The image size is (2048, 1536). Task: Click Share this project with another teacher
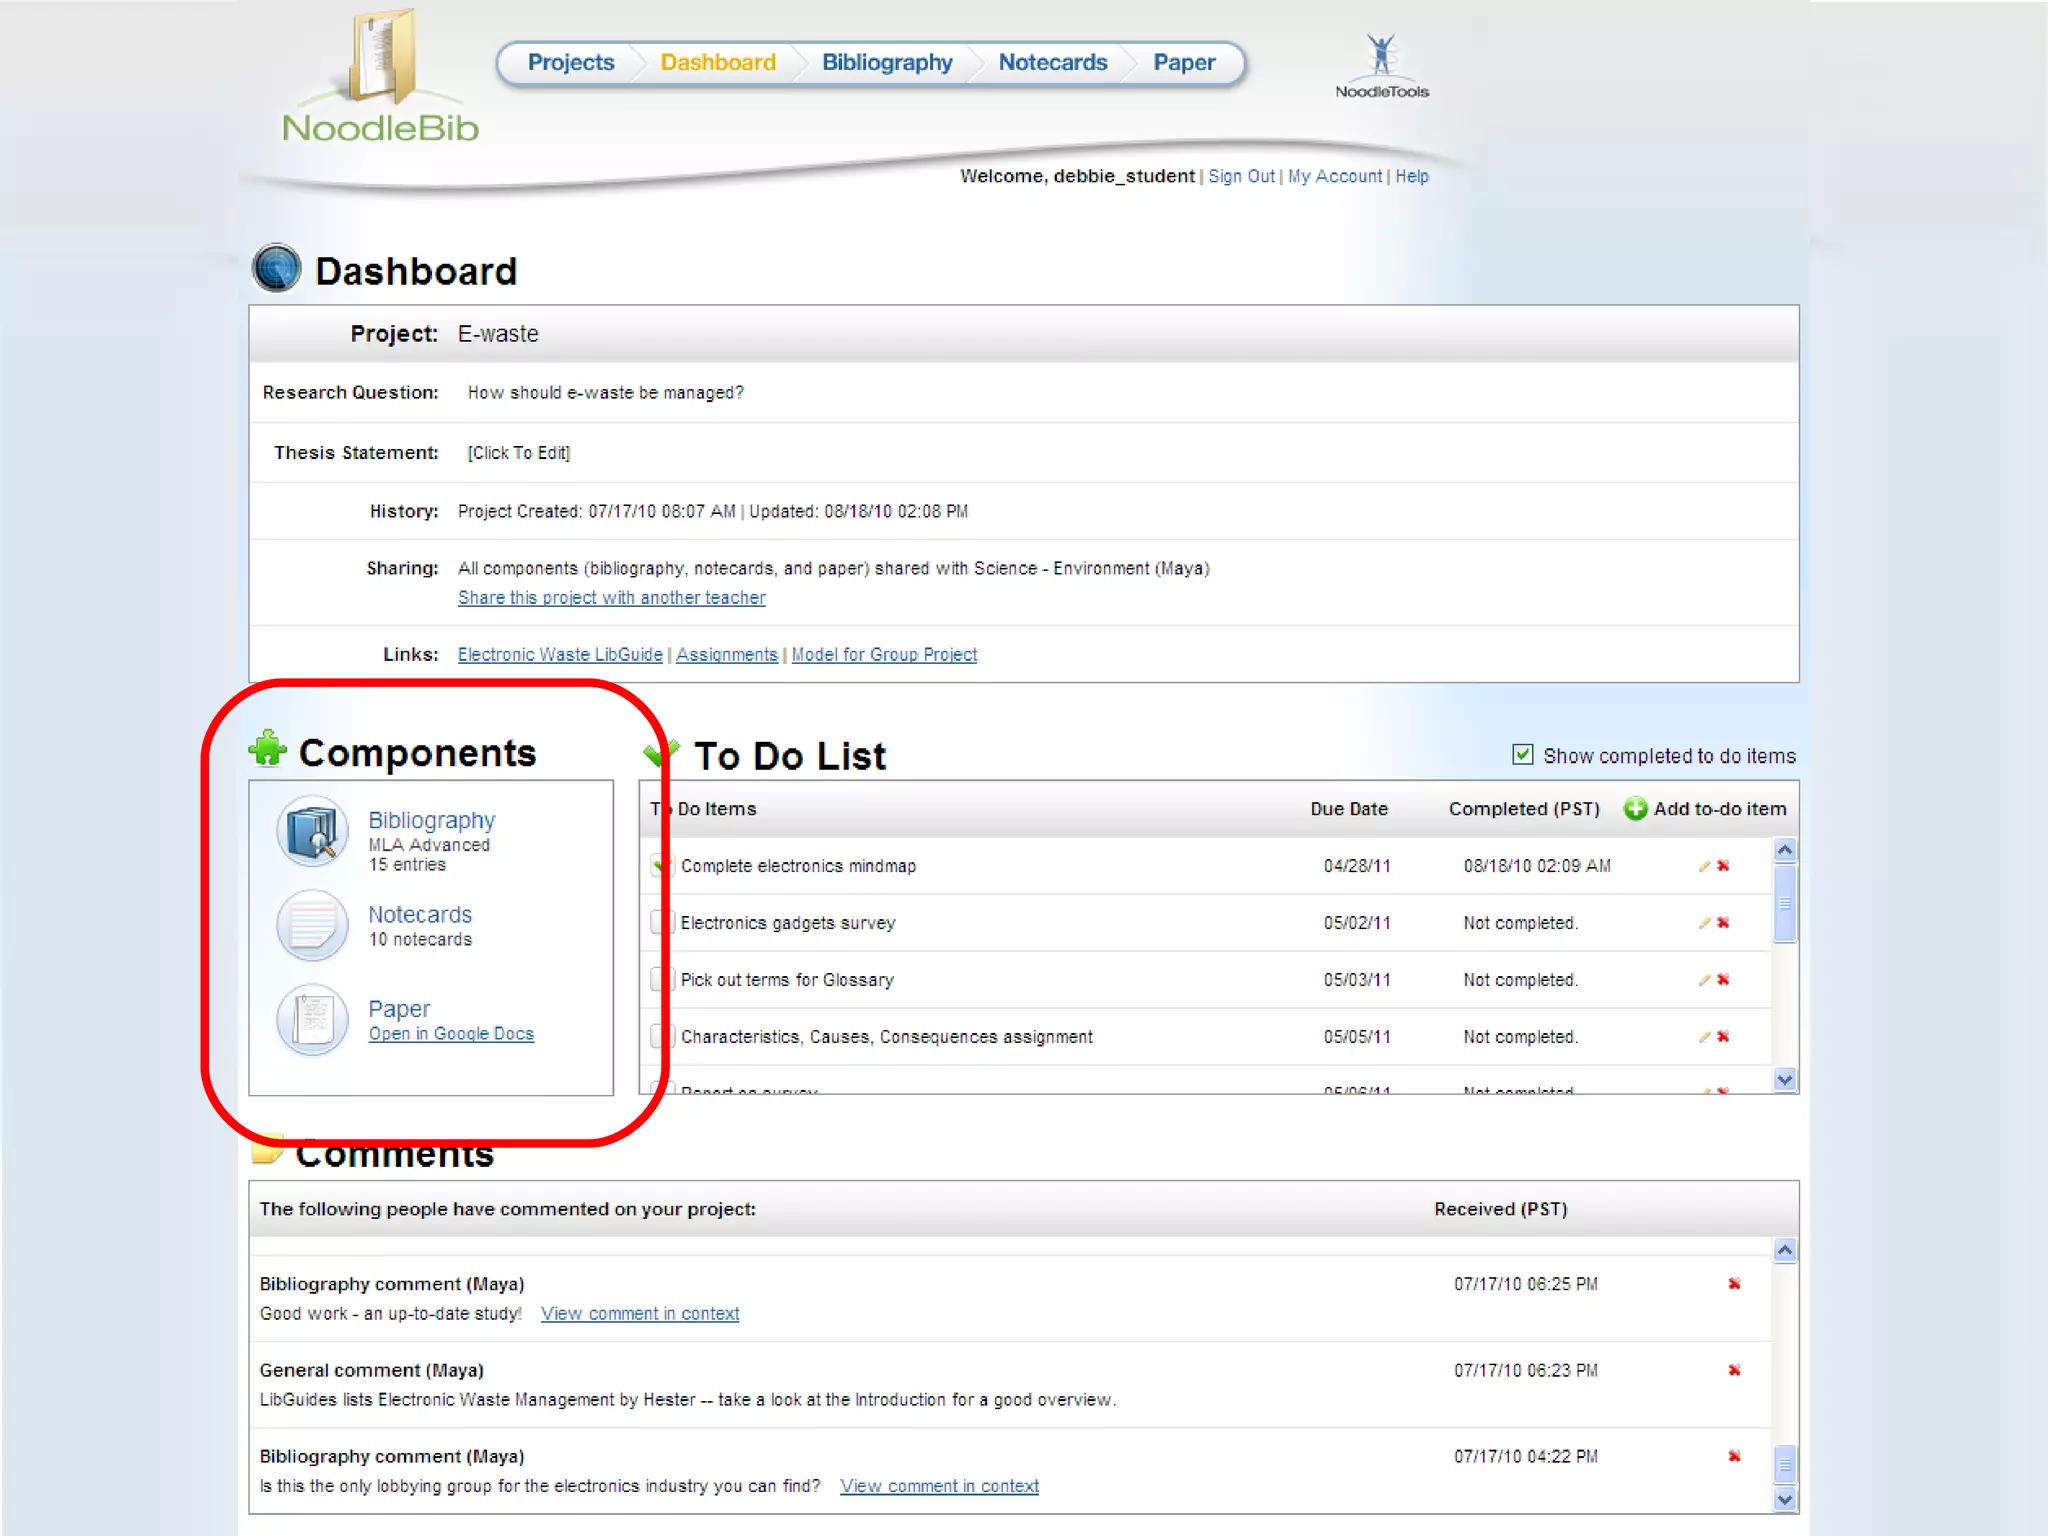pos(611,598)
